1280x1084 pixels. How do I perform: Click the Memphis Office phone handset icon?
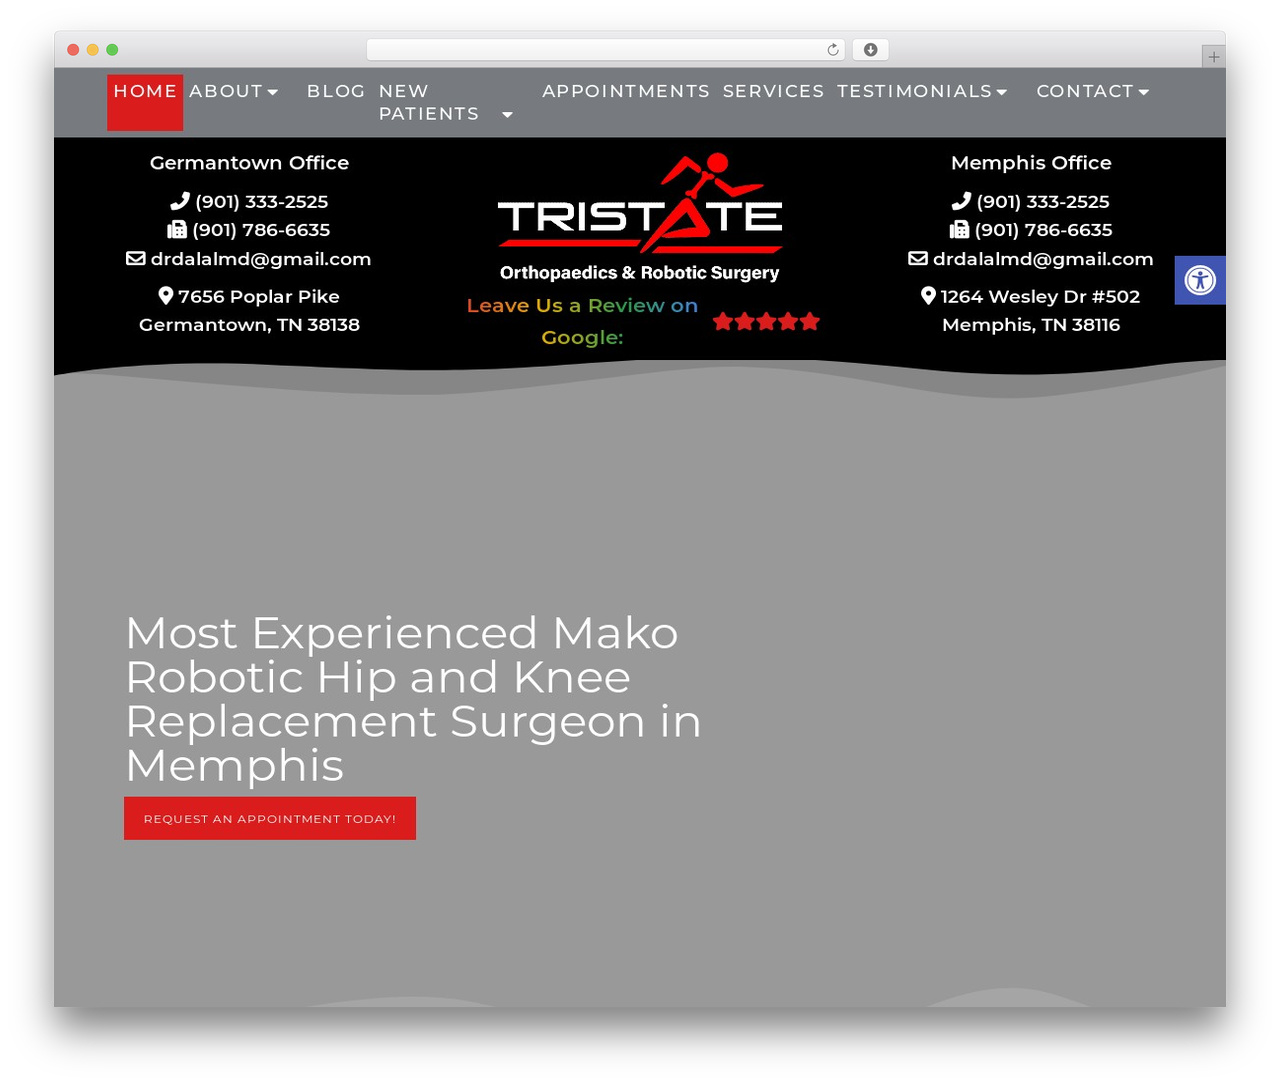click(x=961, y=201)
